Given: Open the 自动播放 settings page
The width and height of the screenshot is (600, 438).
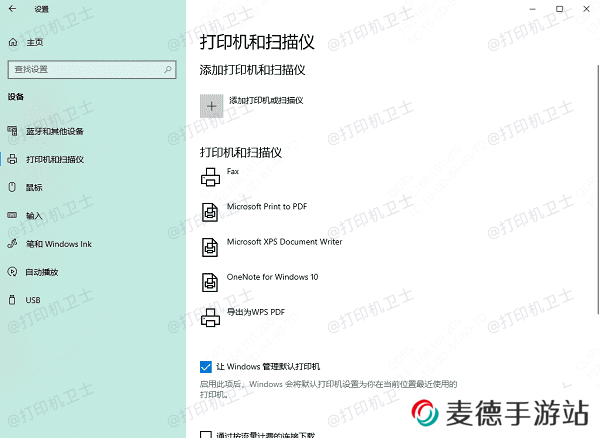Looking at the screenshot, I should tap(42, 272).
